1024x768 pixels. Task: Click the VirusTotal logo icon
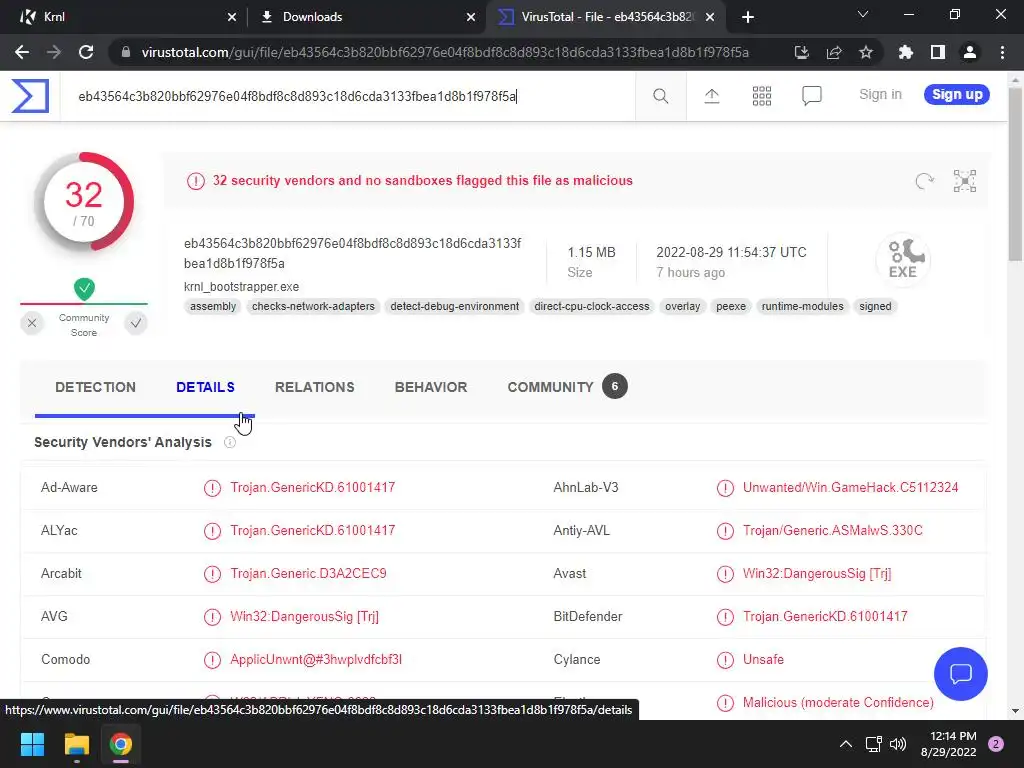30,96
